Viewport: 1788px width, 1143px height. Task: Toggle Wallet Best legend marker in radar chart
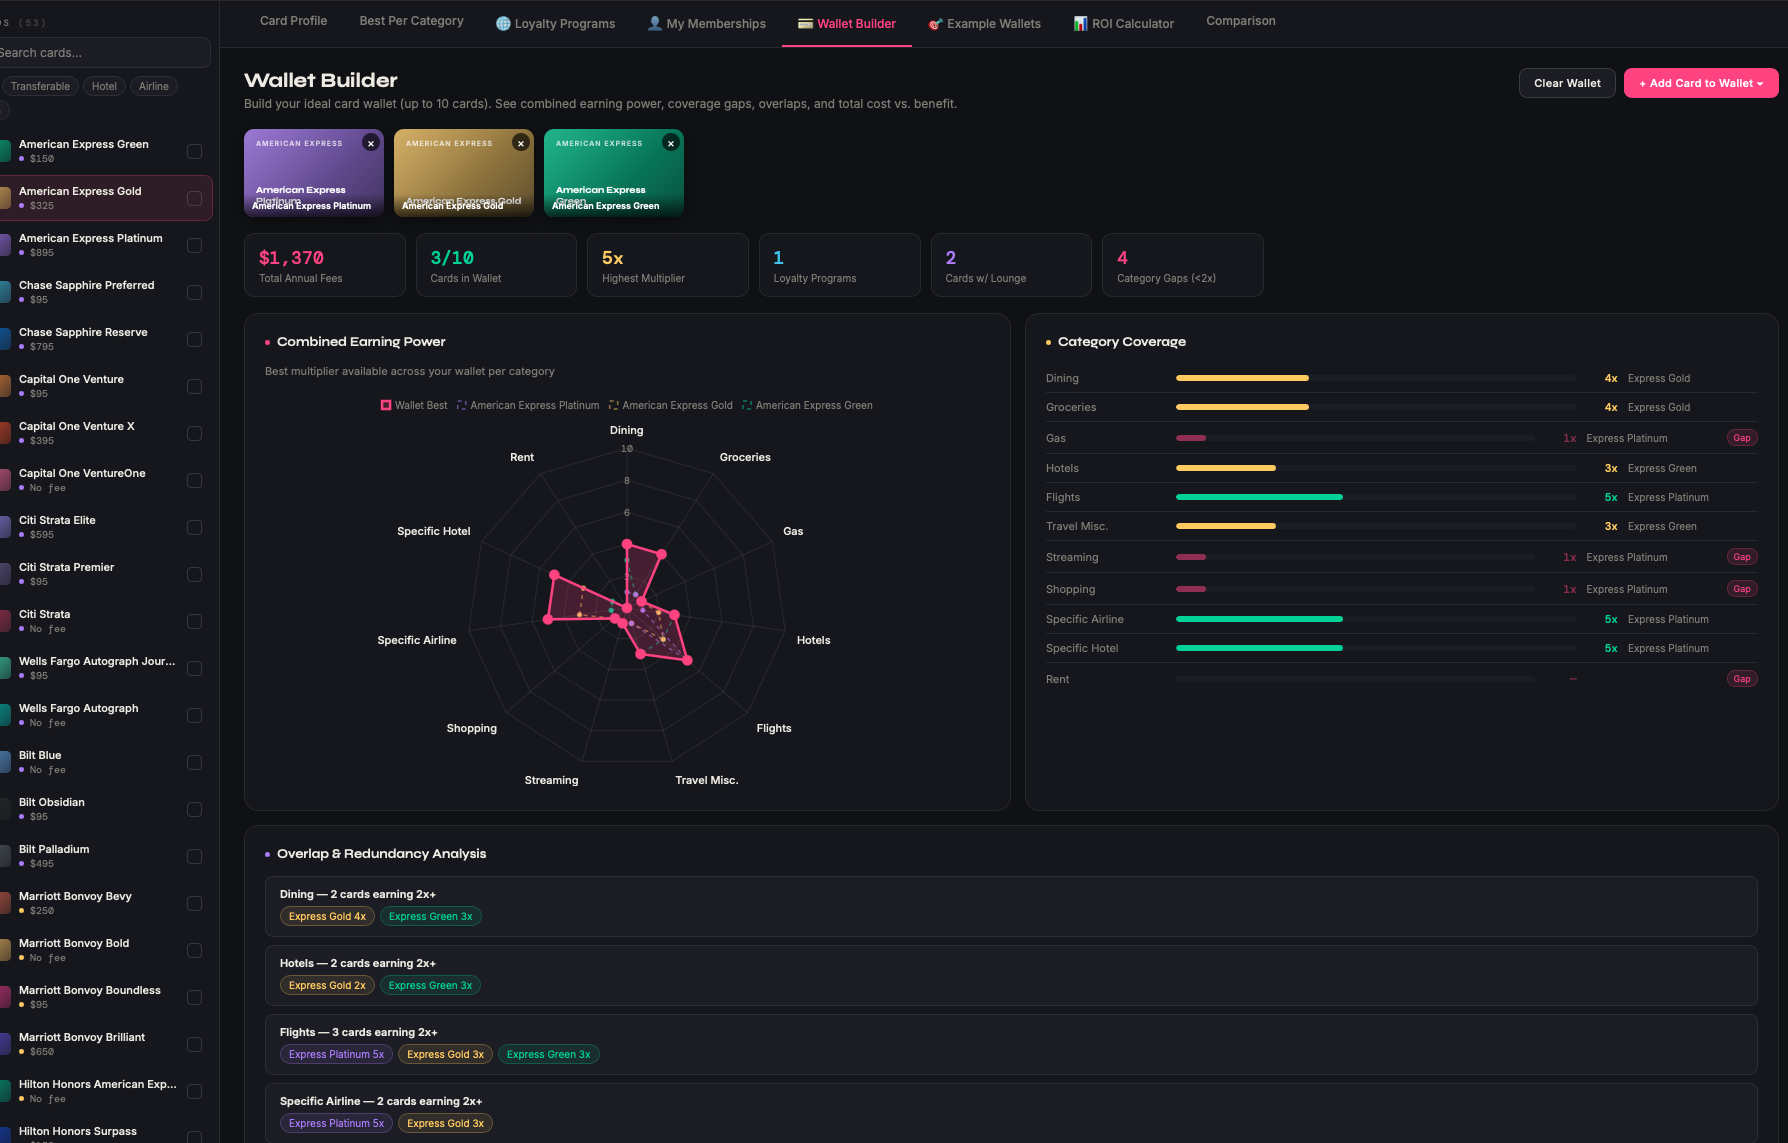pyautogui.click(x=386, y=405)
